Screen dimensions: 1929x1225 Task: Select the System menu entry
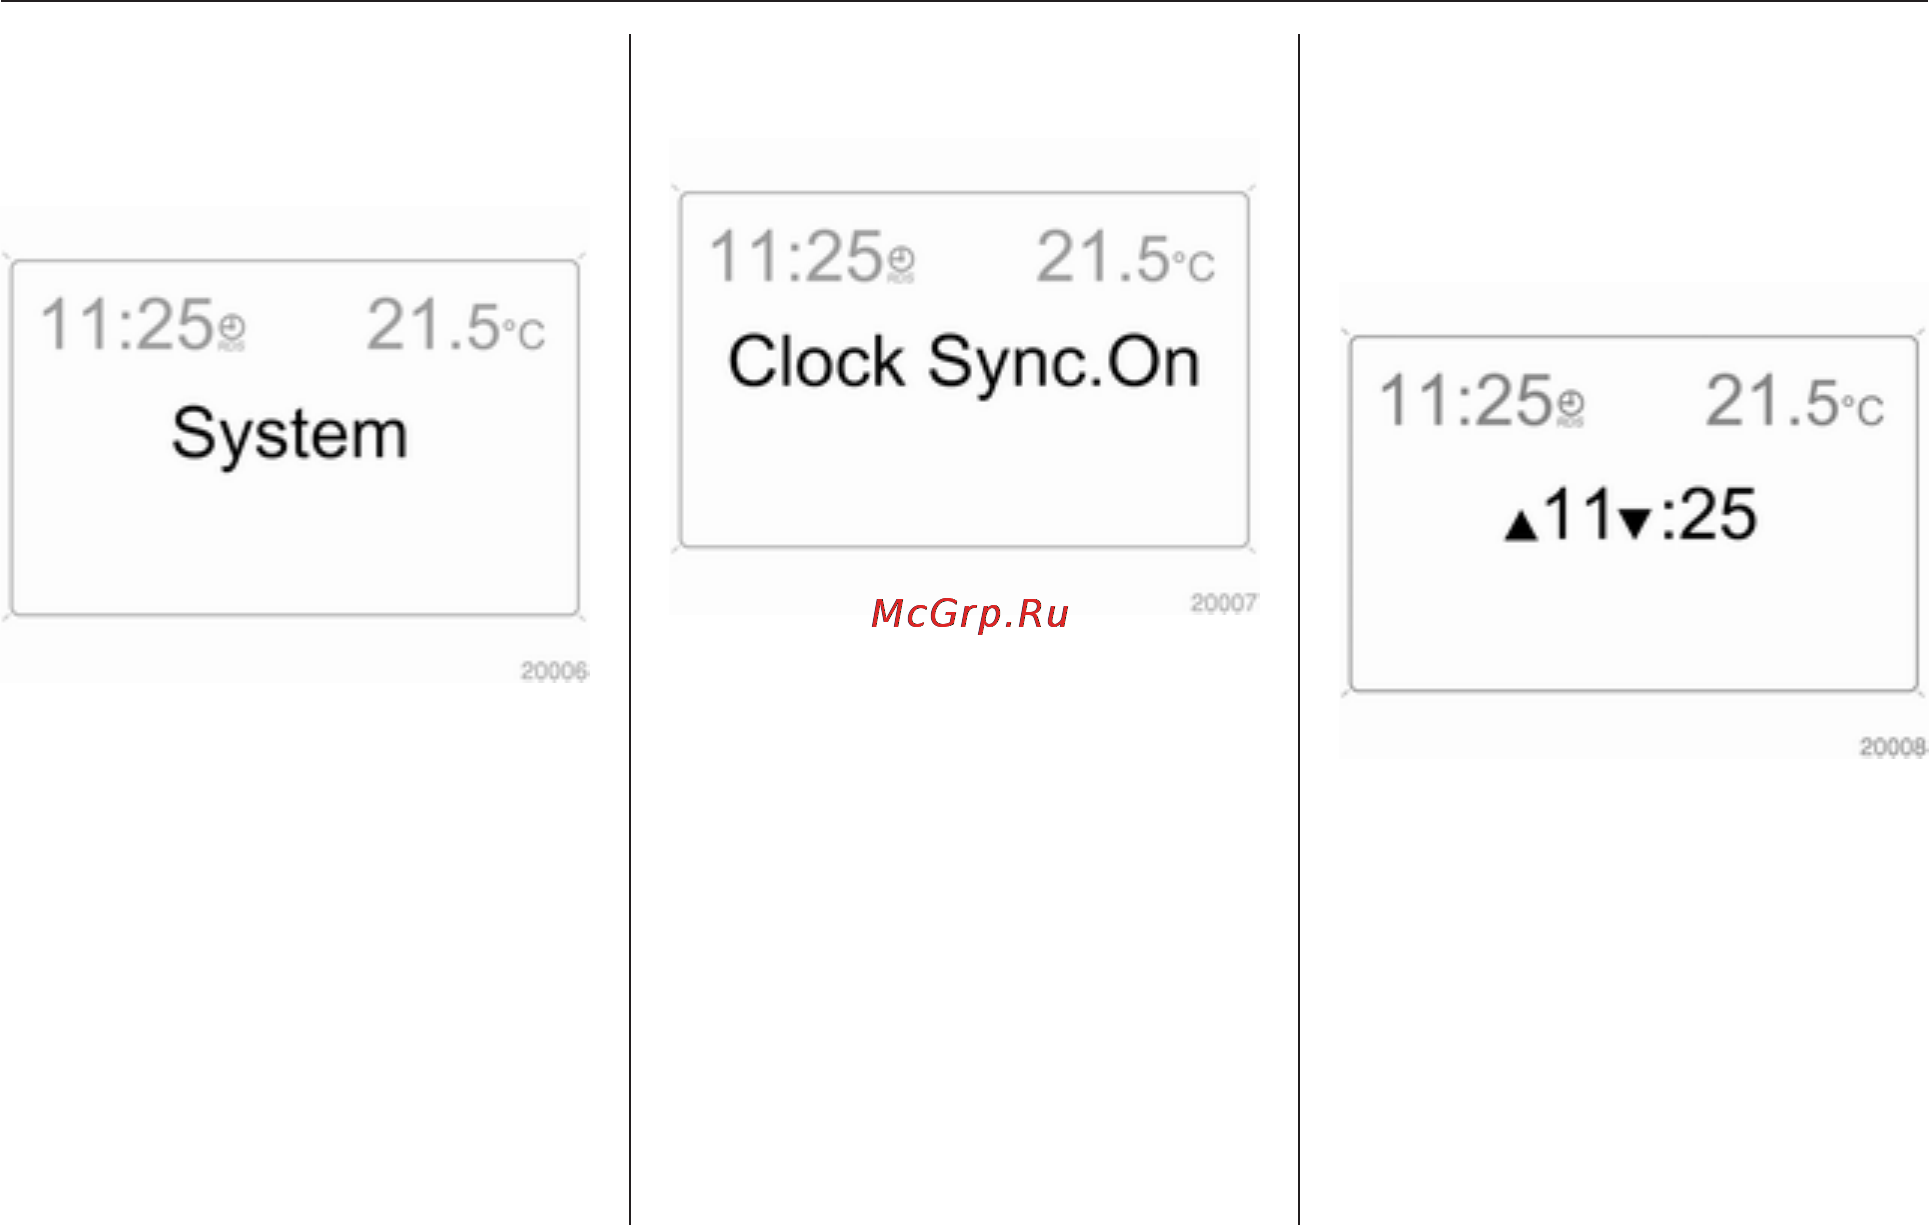pyautogui.click(x=290, y=435)
